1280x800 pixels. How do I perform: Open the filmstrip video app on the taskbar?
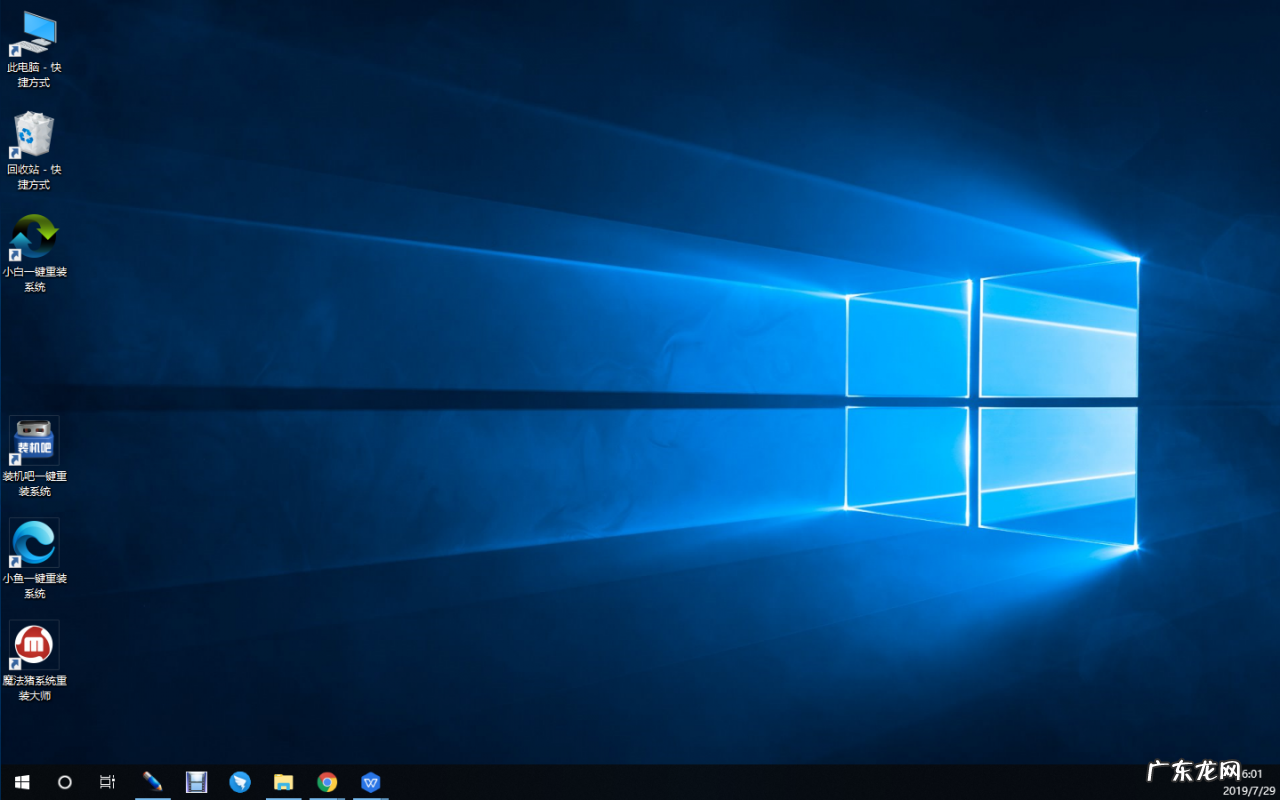click(x=196, y=782)
